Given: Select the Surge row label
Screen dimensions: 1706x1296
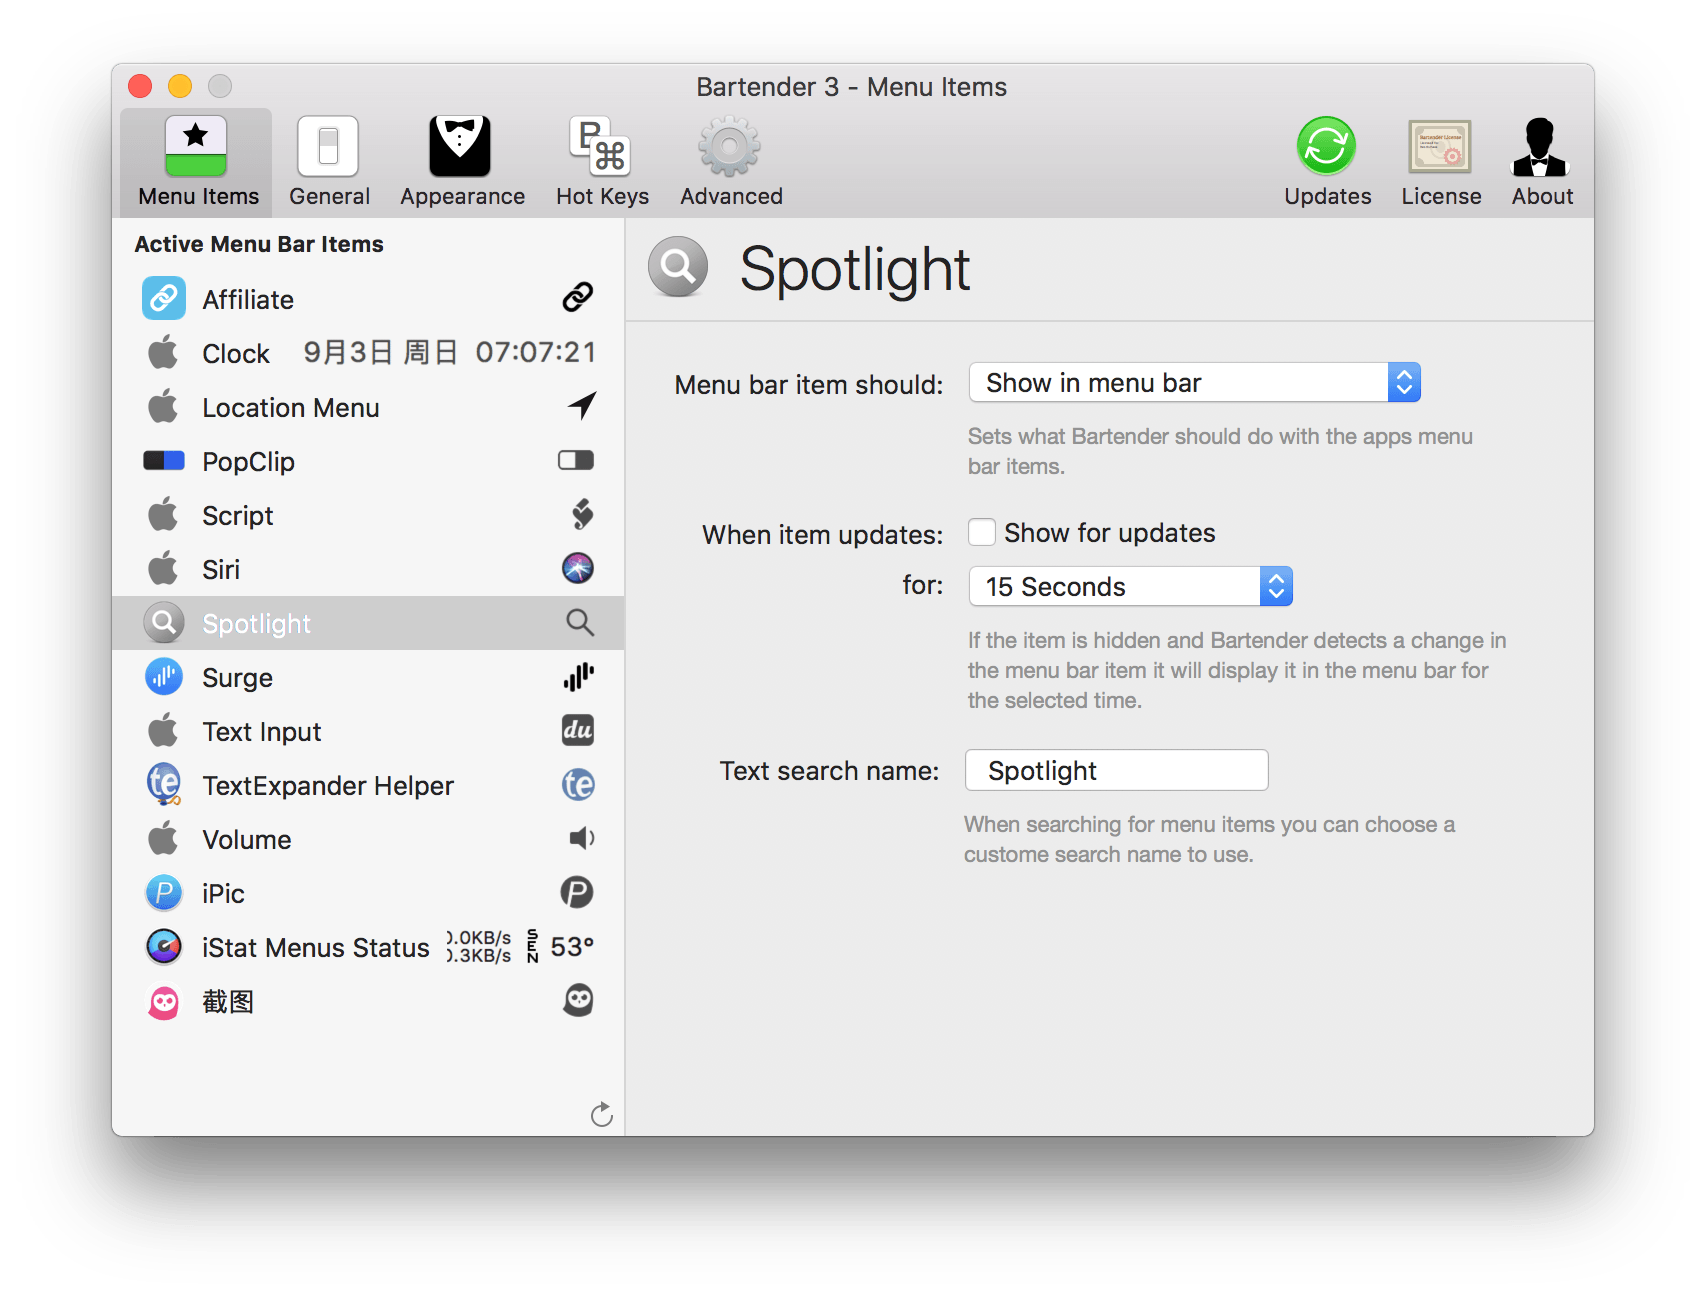Looking at the screenshot, I should (x=237, y=677).
